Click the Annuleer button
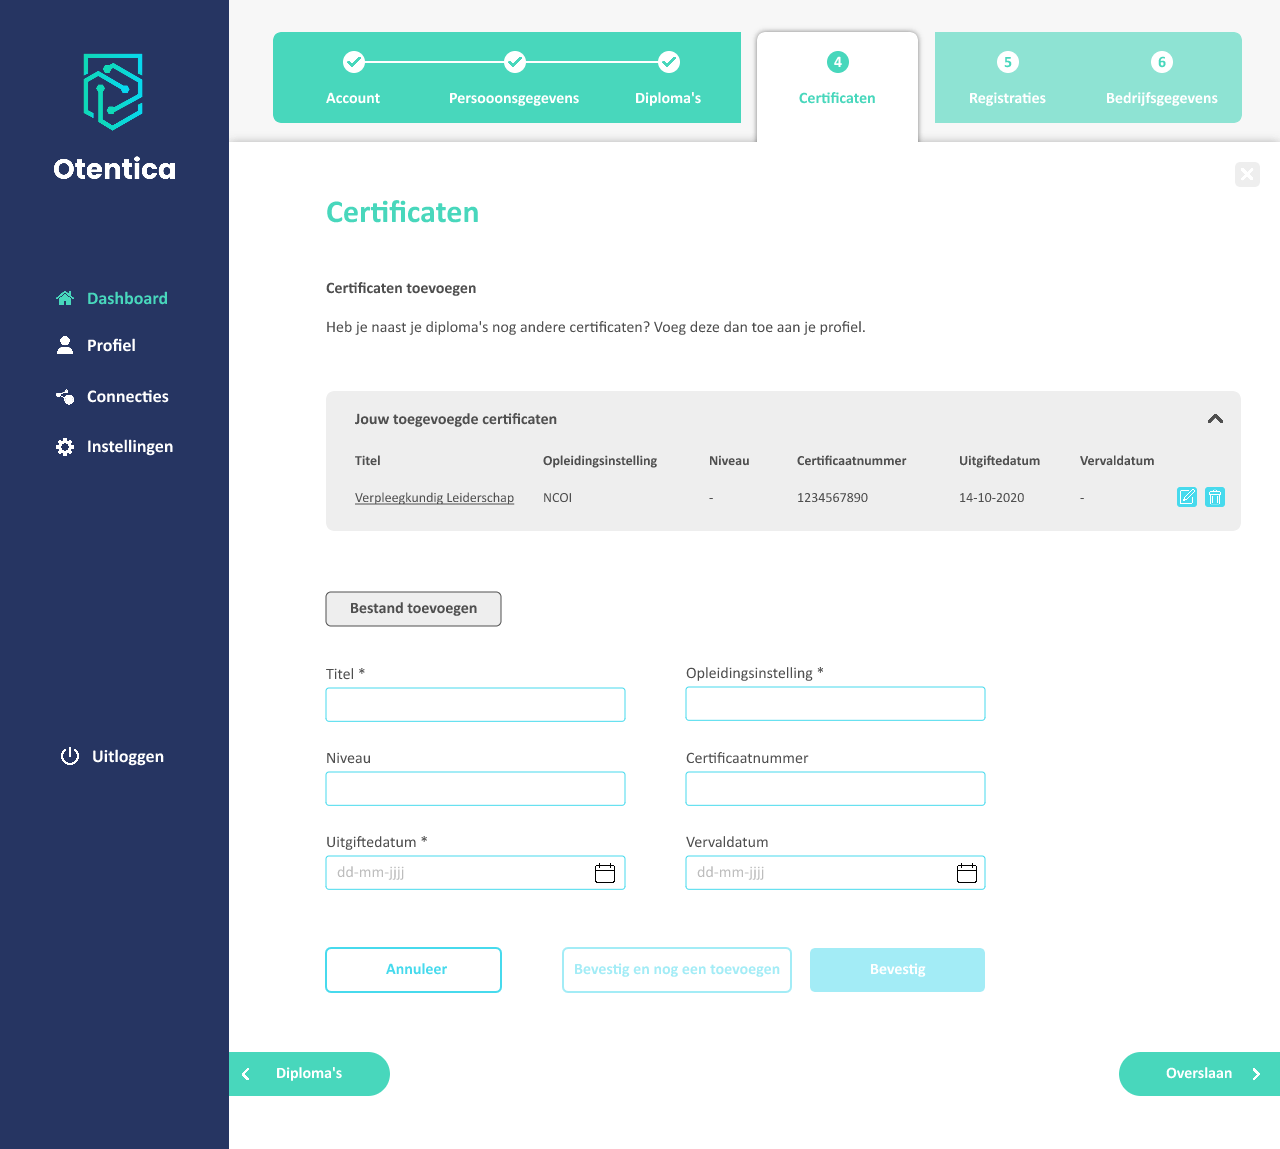This screenshot has height=1149, width=1280. (413, 970)
